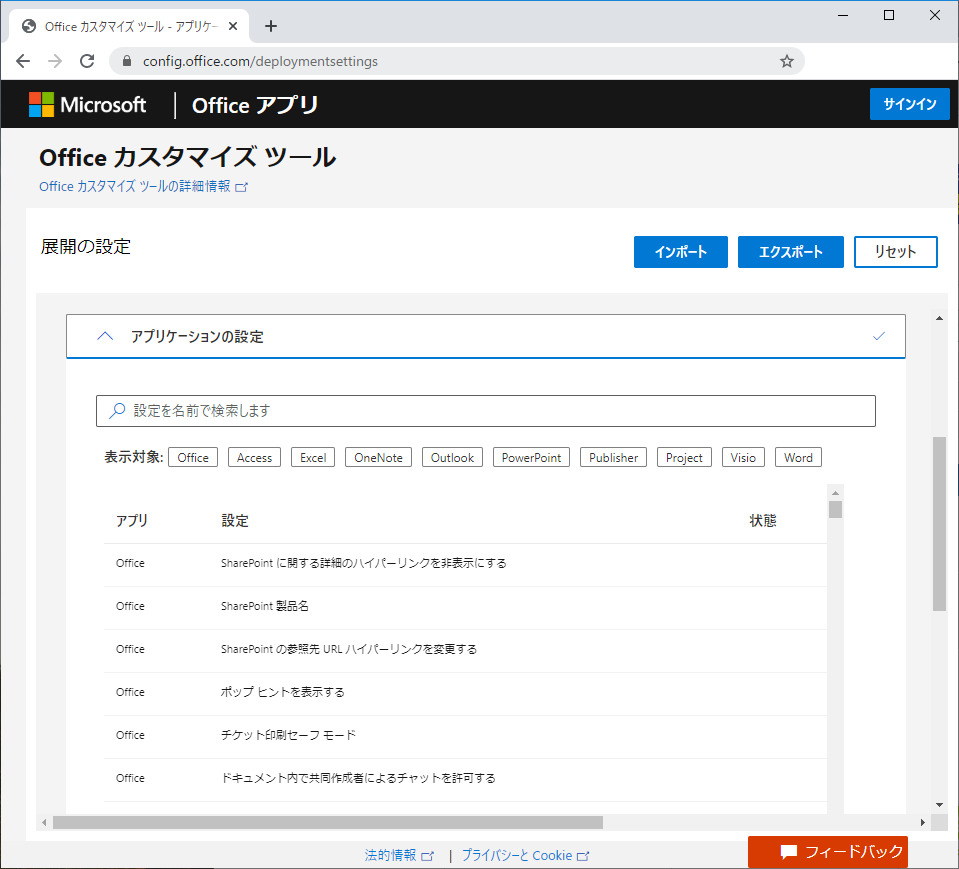
Task: Click the フィードバック button
Action: [828, 851]
